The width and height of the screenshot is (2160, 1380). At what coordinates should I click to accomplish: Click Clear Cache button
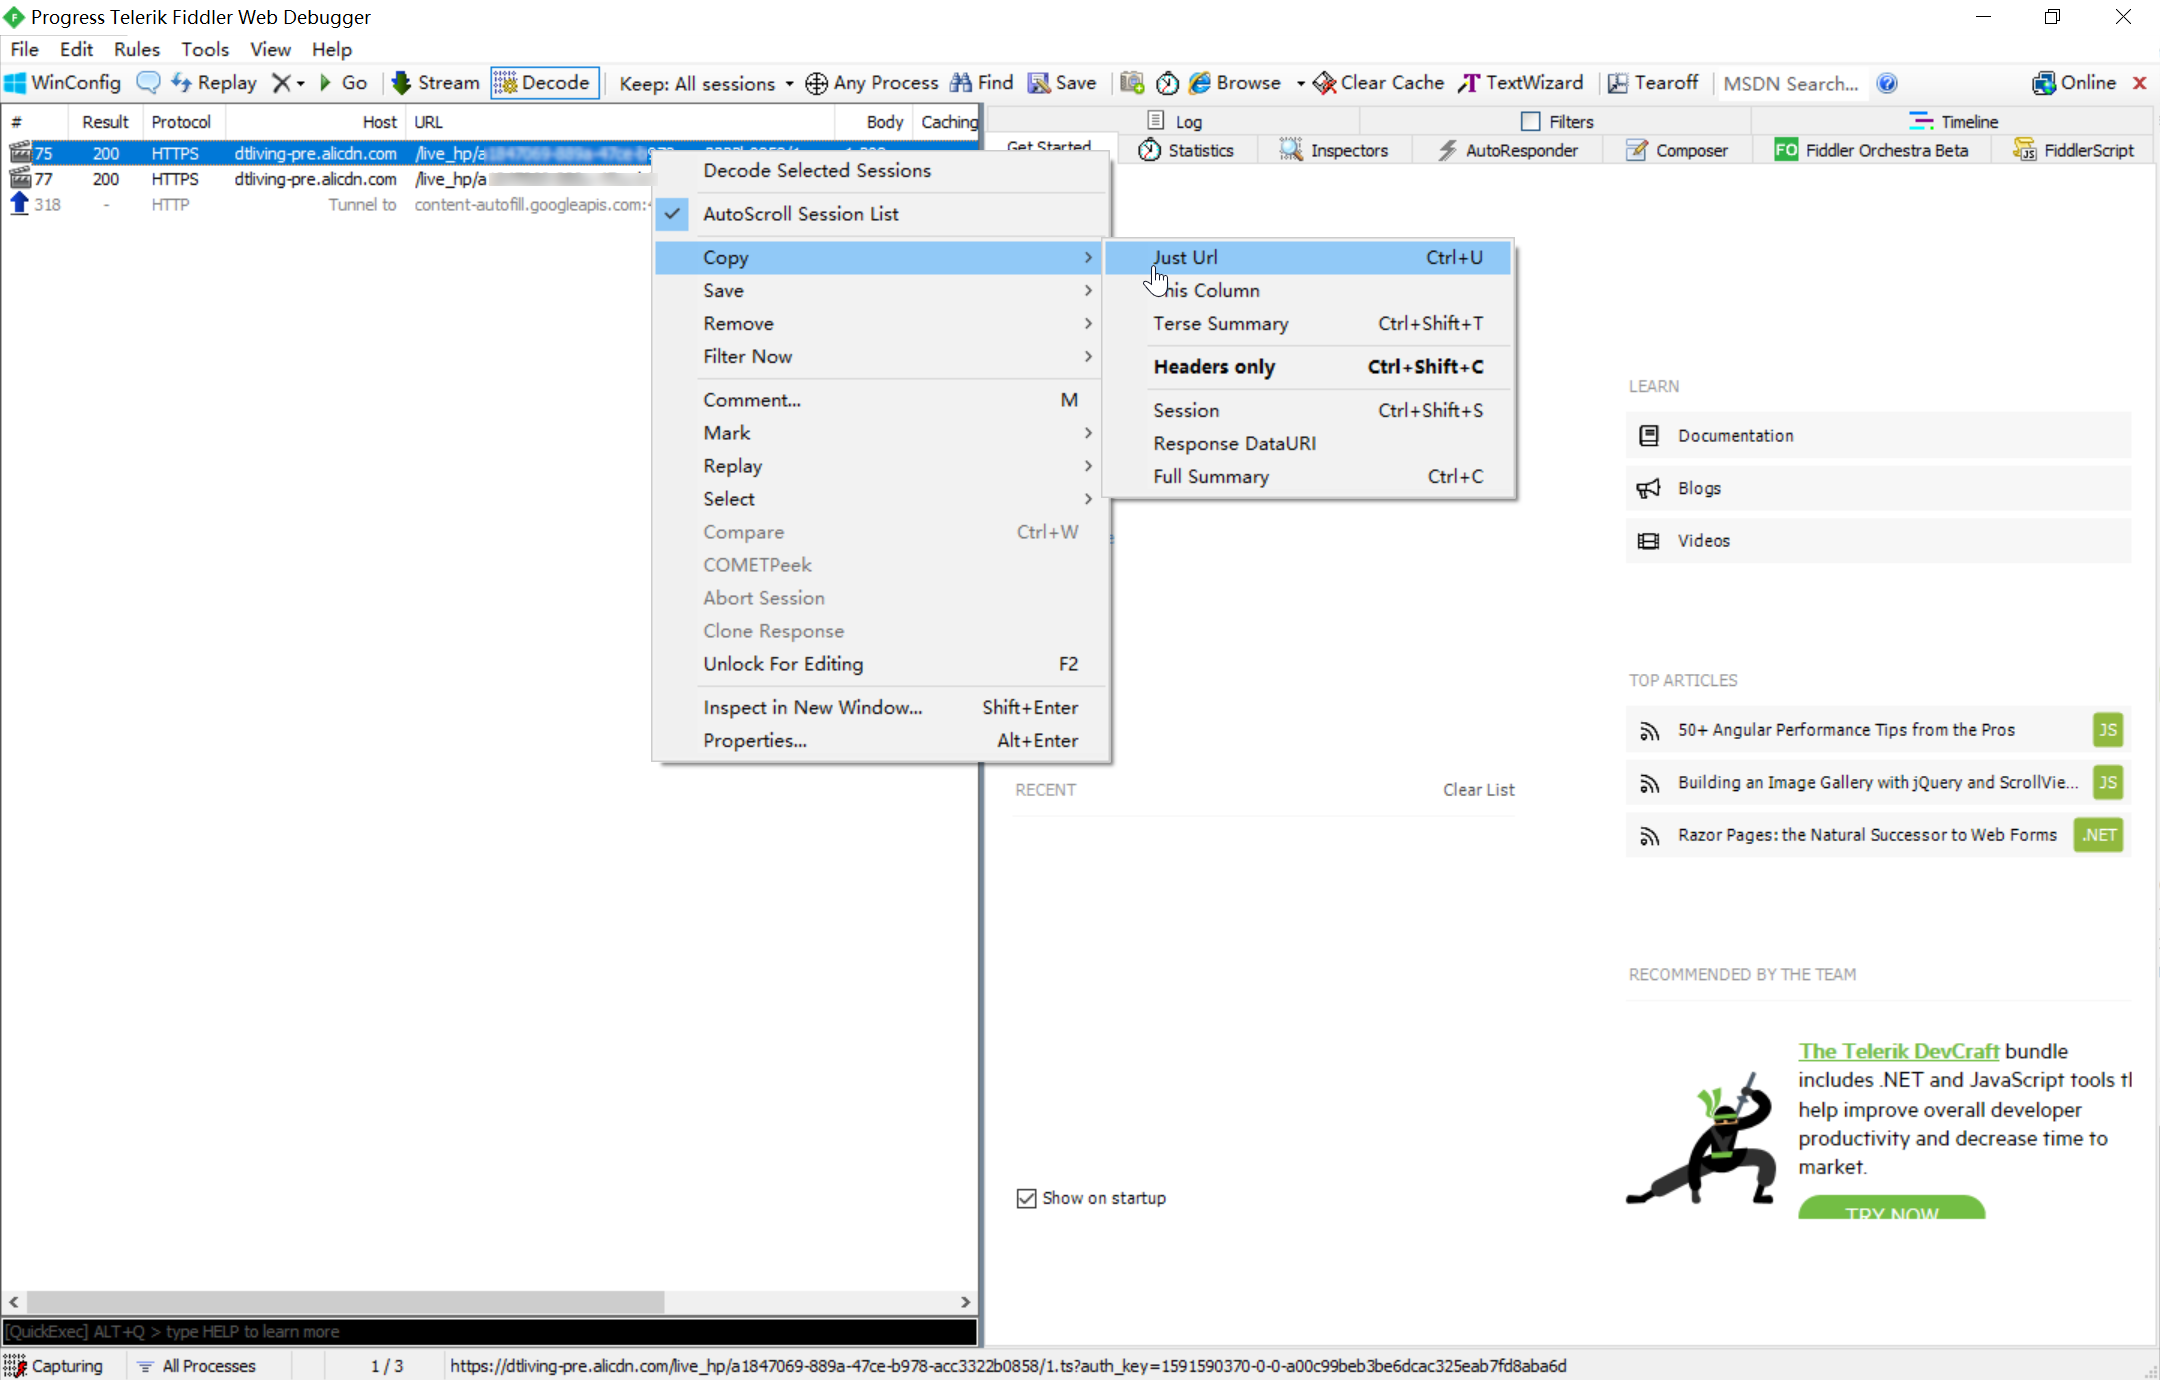click(1379, 83)
